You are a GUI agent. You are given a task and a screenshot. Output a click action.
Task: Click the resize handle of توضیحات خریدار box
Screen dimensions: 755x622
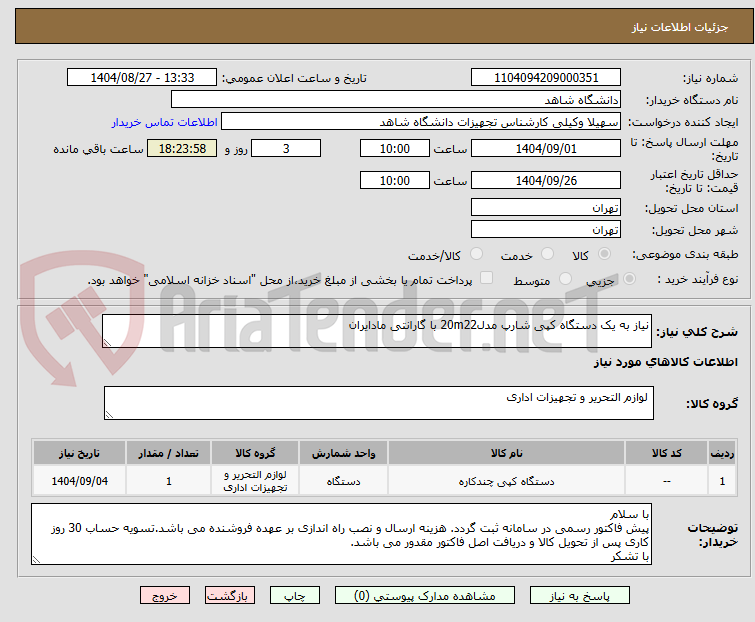point(36,560)
